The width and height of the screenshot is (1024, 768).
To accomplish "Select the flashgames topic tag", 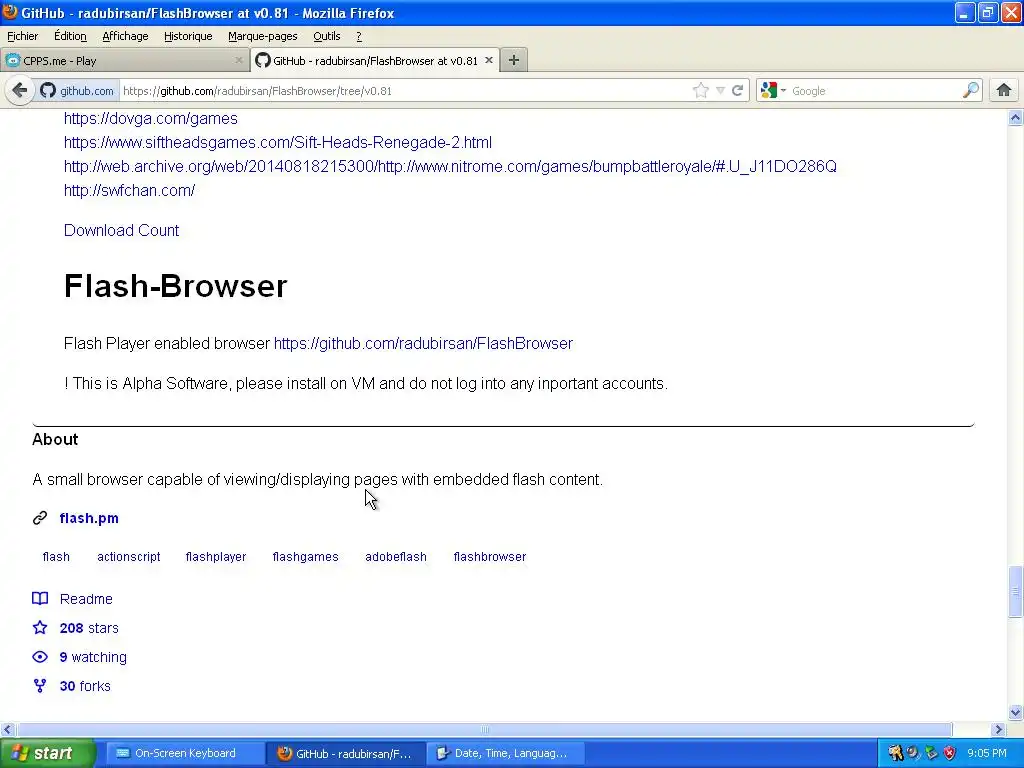I will point(306,556).
